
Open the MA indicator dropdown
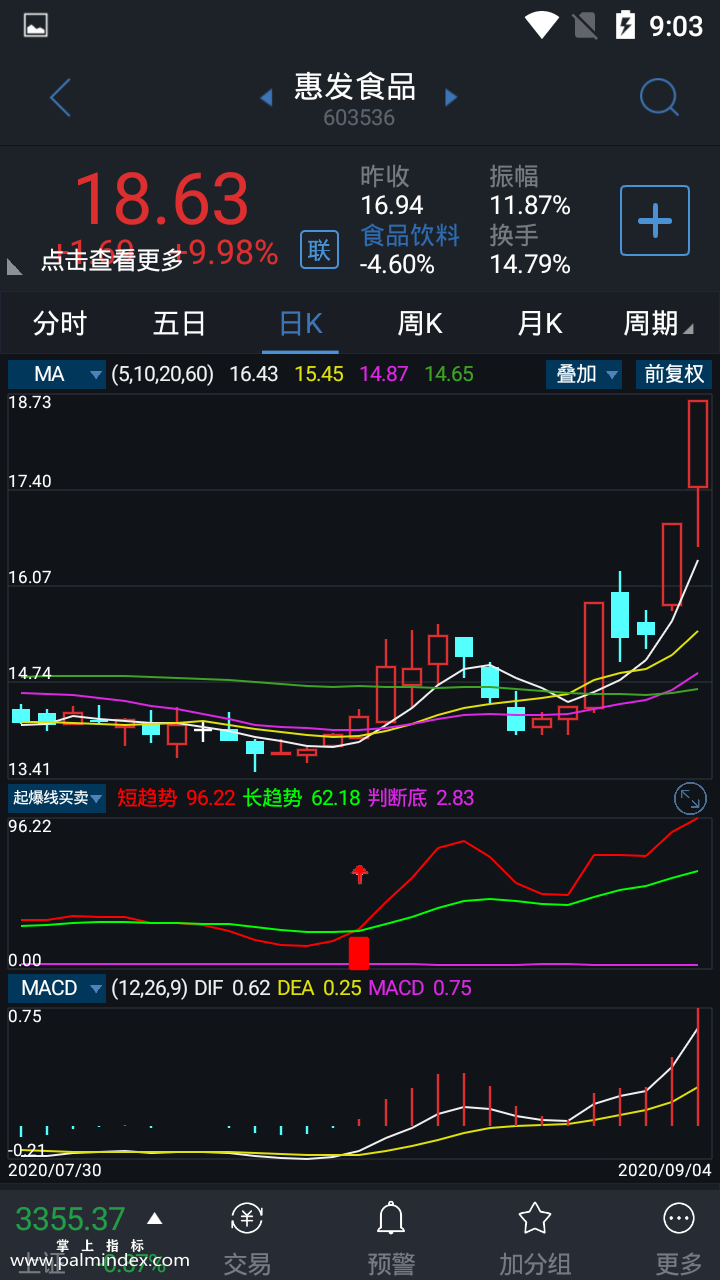(x=57, y=374)
